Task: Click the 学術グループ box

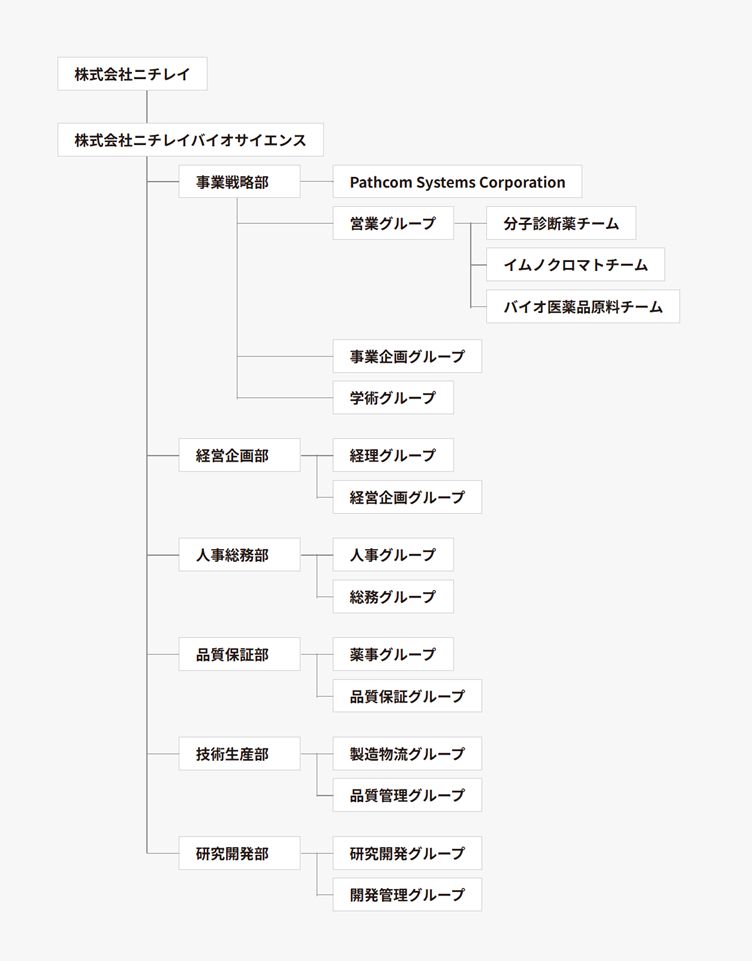Action: (x=393, y=398)
